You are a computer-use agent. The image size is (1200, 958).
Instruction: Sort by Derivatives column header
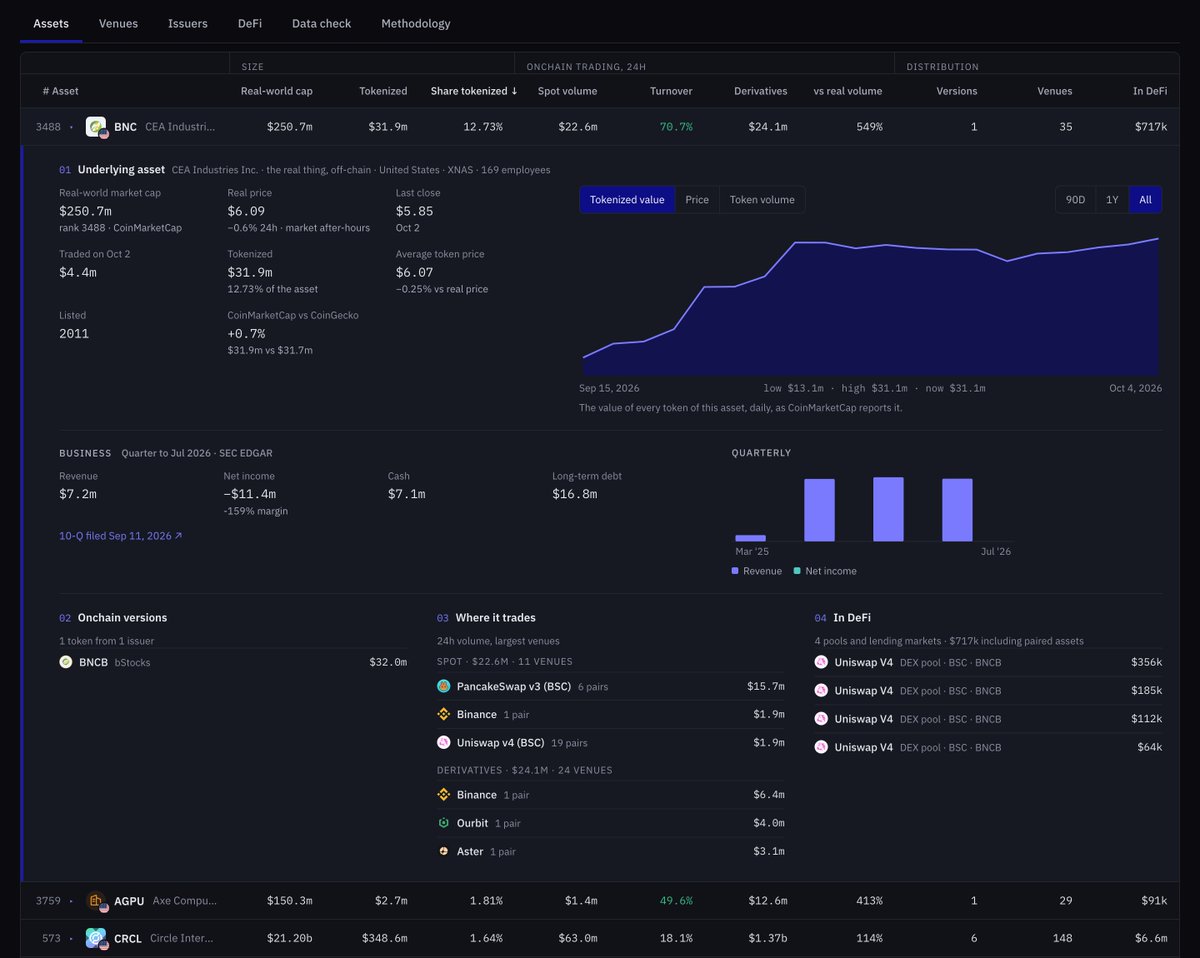tap(760, 91)
